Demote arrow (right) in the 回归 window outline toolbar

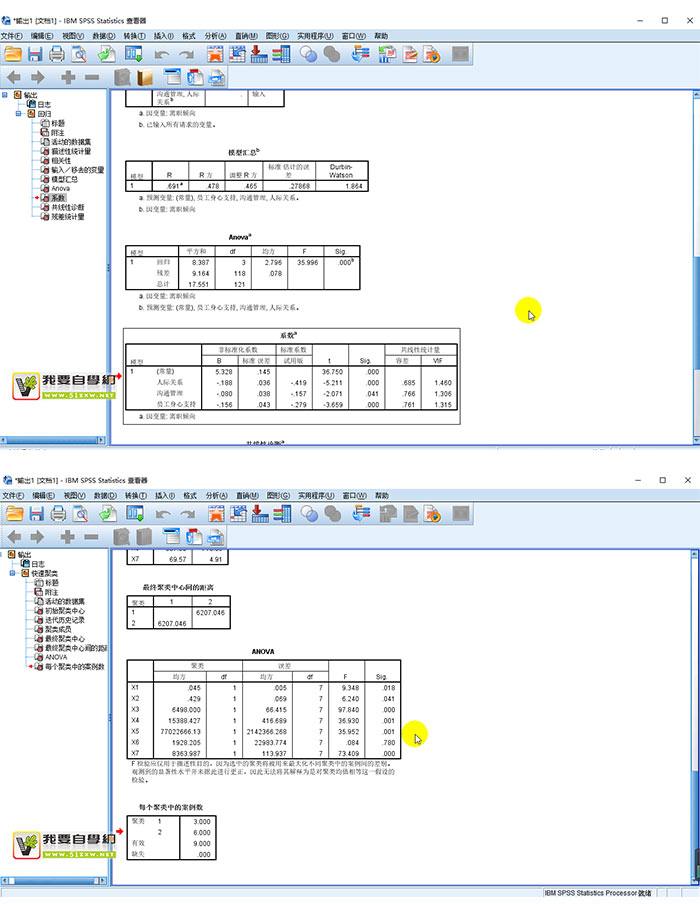coord(38,77)
